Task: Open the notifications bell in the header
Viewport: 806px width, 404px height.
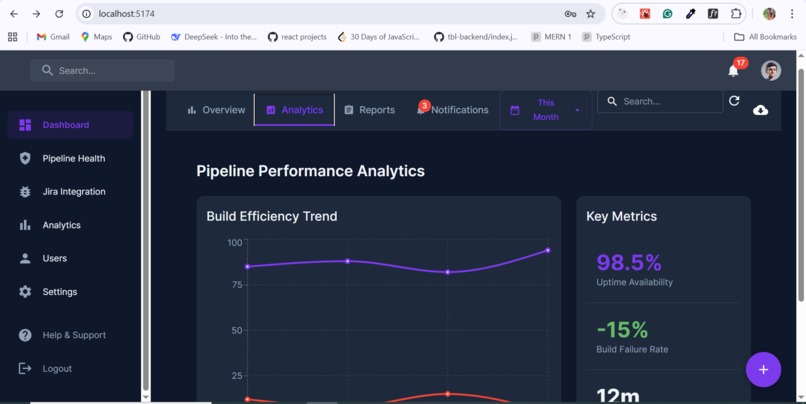Action: (734, 70)
